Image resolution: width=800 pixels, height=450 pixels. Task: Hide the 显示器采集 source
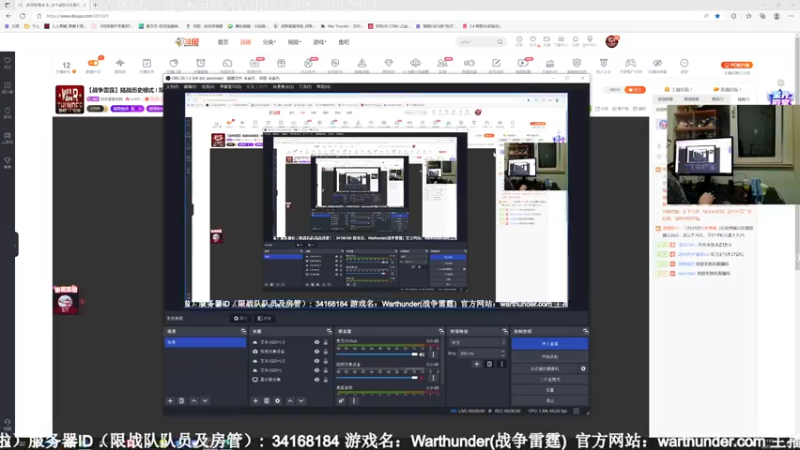pyautogui.click(x=316, y=380)
